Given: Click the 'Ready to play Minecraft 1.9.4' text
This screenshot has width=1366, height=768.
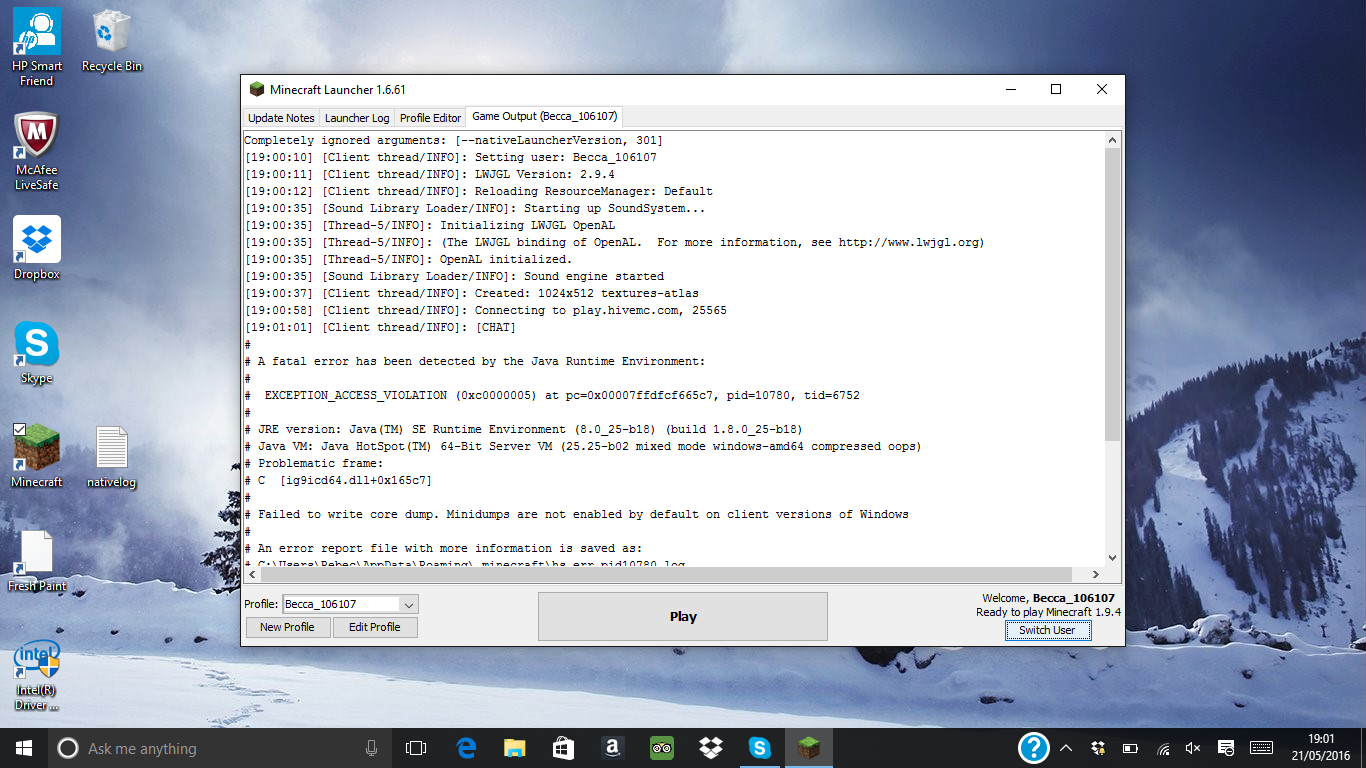Looking at the screenshot, I should point(1048,612).
